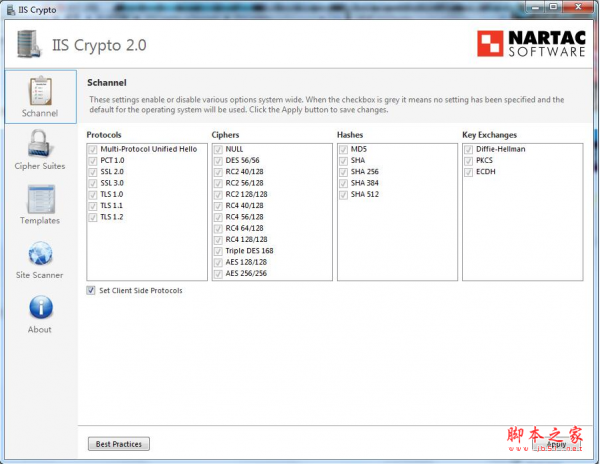Image resolution: width=600 pixels, height=464 pixels.
Task: Open the Site Scanner globe icon
Action: tap(40, 253)
